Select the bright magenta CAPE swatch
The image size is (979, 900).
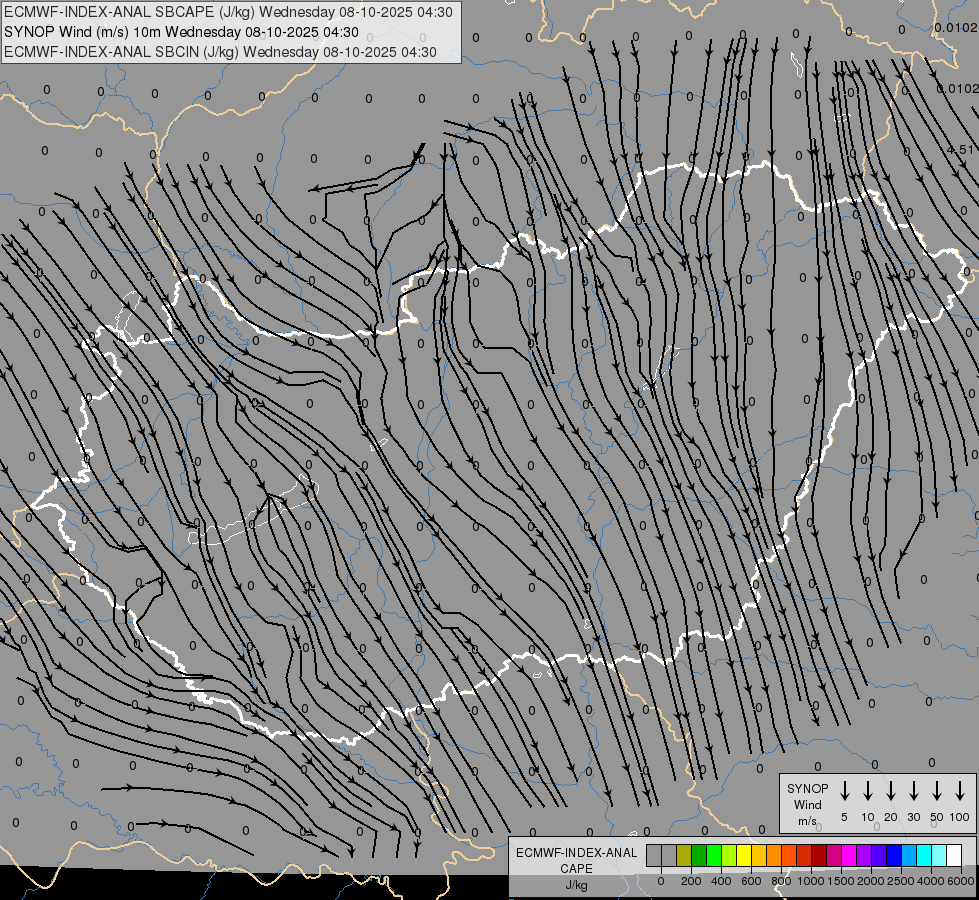pyautogui.click(x=850, y=855)
